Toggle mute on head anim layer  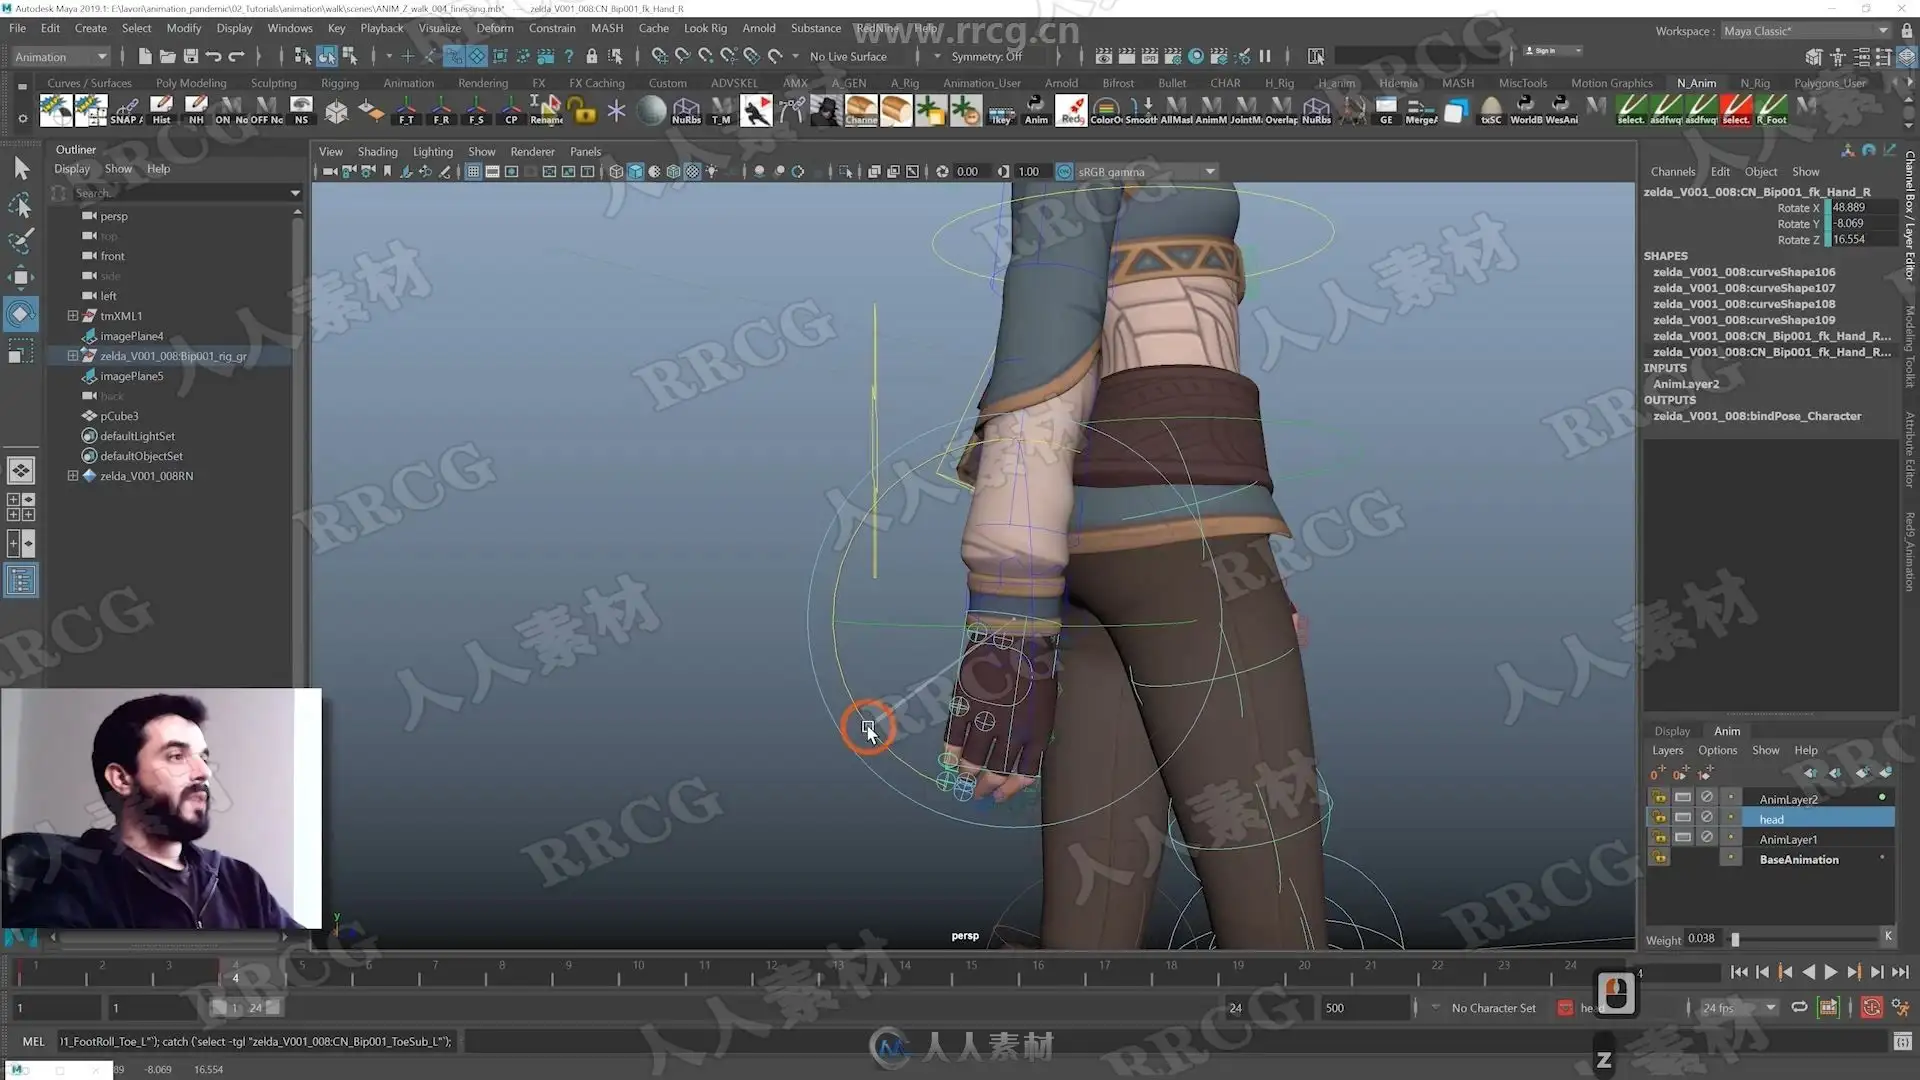[x=1707, y=818]
